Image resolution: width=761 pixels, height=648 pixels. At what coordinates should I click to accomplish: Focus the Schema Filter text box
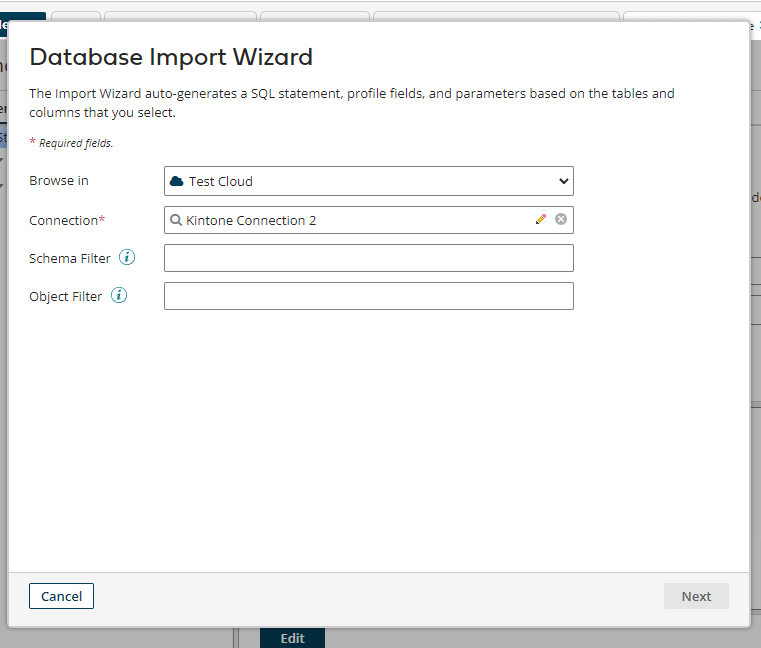pyautogui.click(x=368, y=258)
